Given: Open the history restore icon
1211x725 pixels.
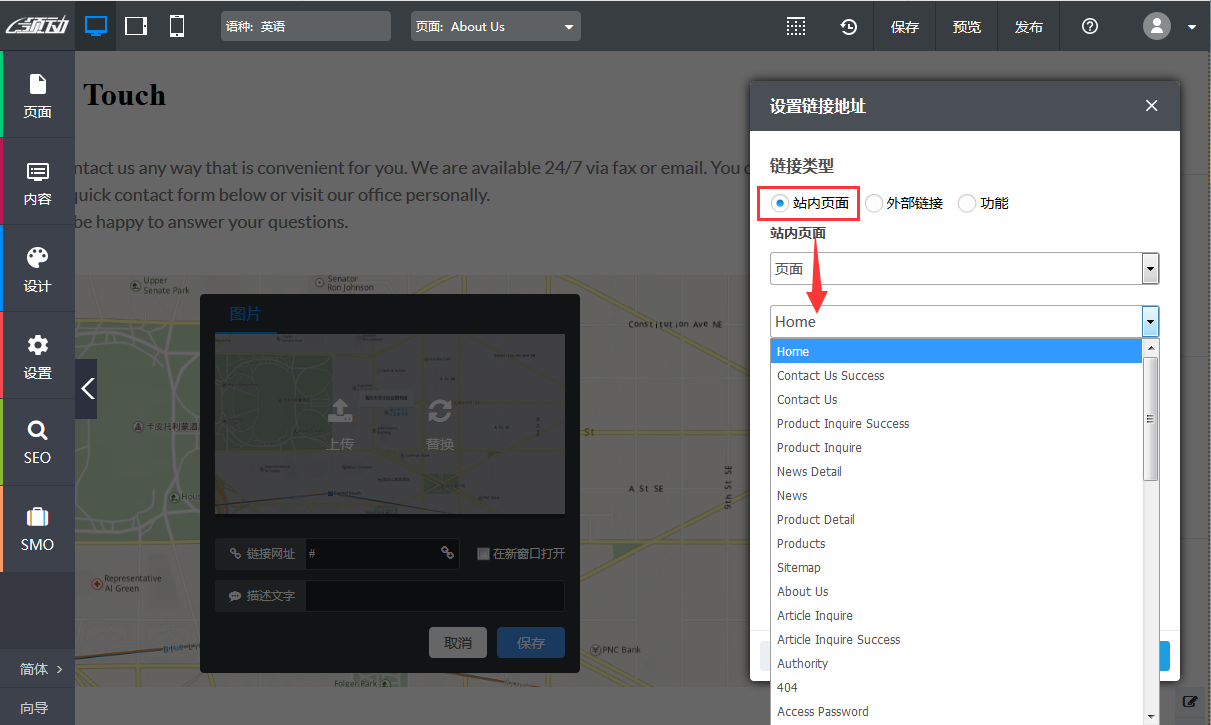Looking at the screenshot, I should (848, 27).
